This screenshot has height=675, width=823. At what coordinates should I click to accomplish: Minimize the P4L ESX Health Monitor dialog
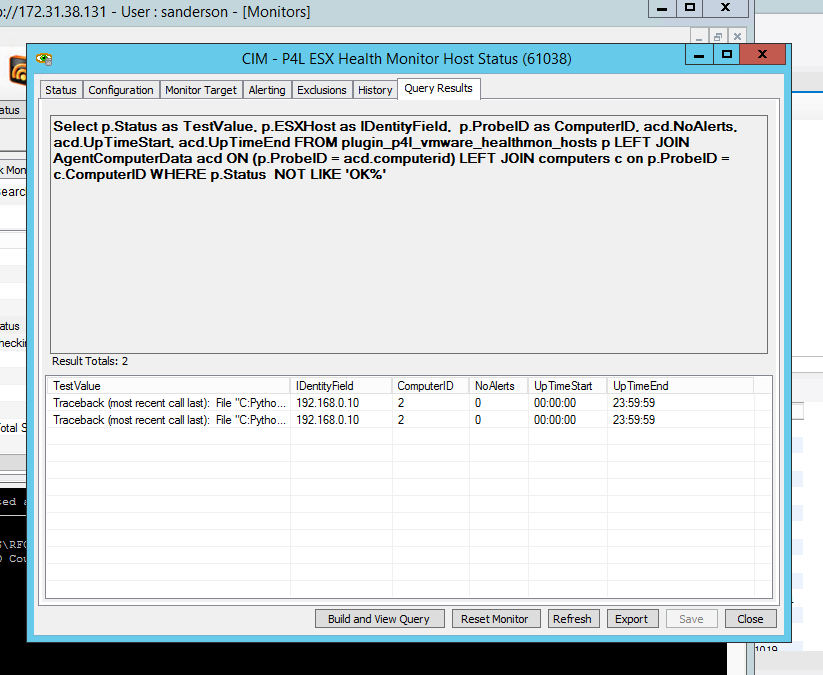pyautogui.click(x=700, y=55)
